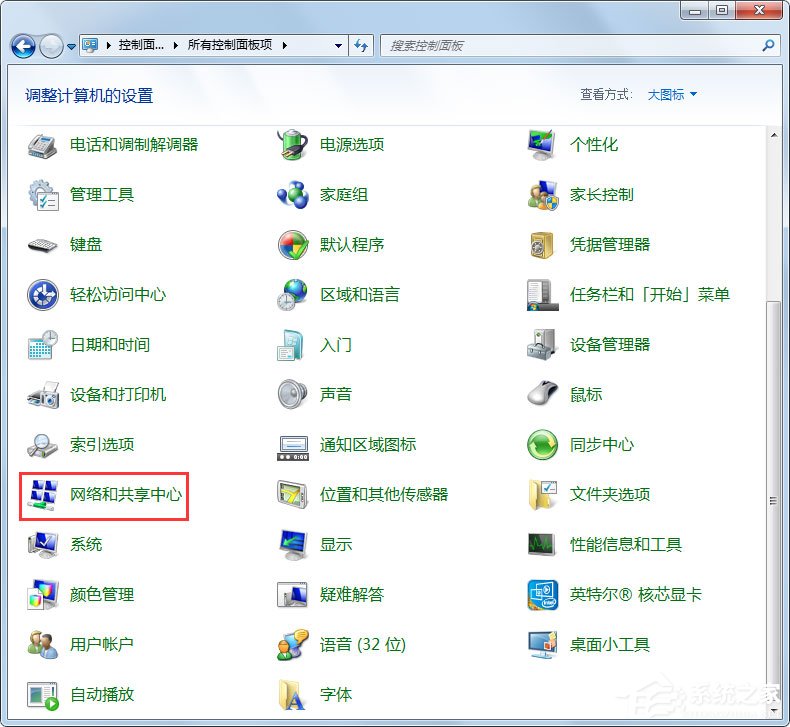Open the 家长控制 icon
The width and height of the screenshot is (790, 727).
pos(542,195)
